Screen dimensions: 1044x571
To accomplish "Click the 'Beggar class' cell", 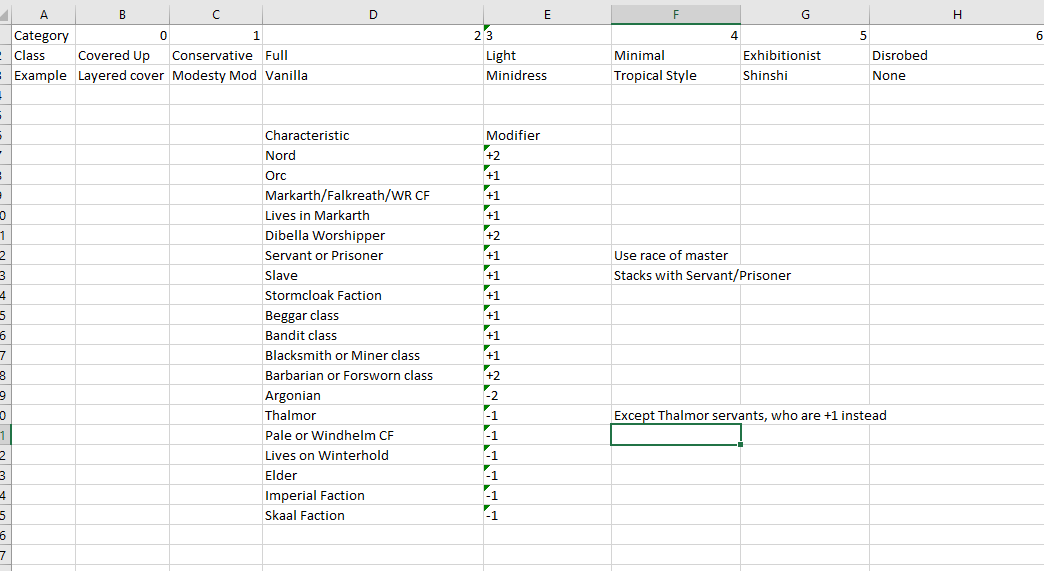I will (373, 315).
